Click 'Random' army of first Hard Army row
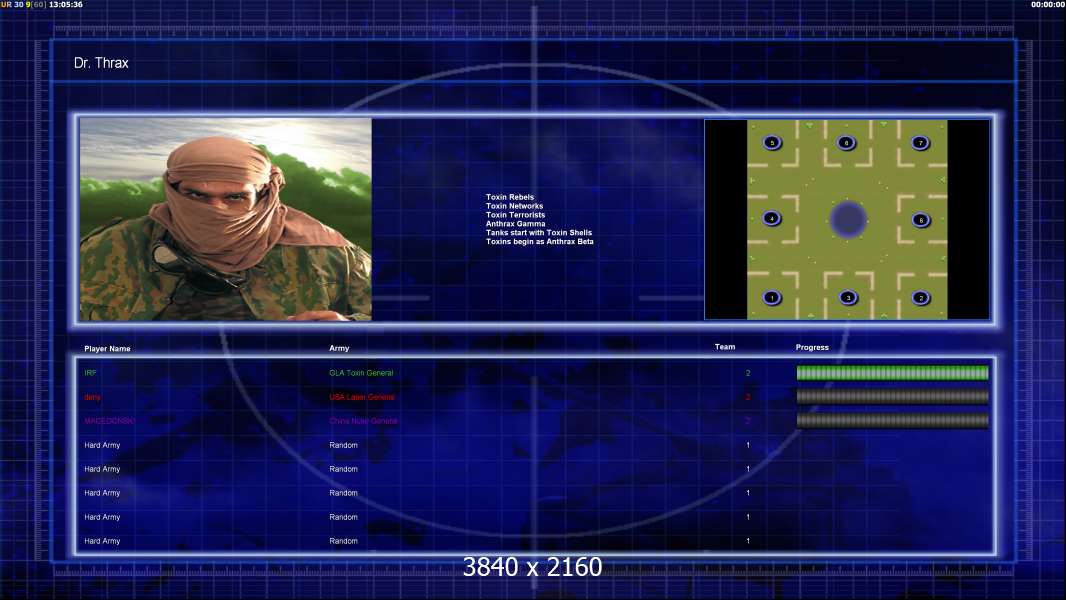Viewport: 1066px width, 600px height. point(343,445)
